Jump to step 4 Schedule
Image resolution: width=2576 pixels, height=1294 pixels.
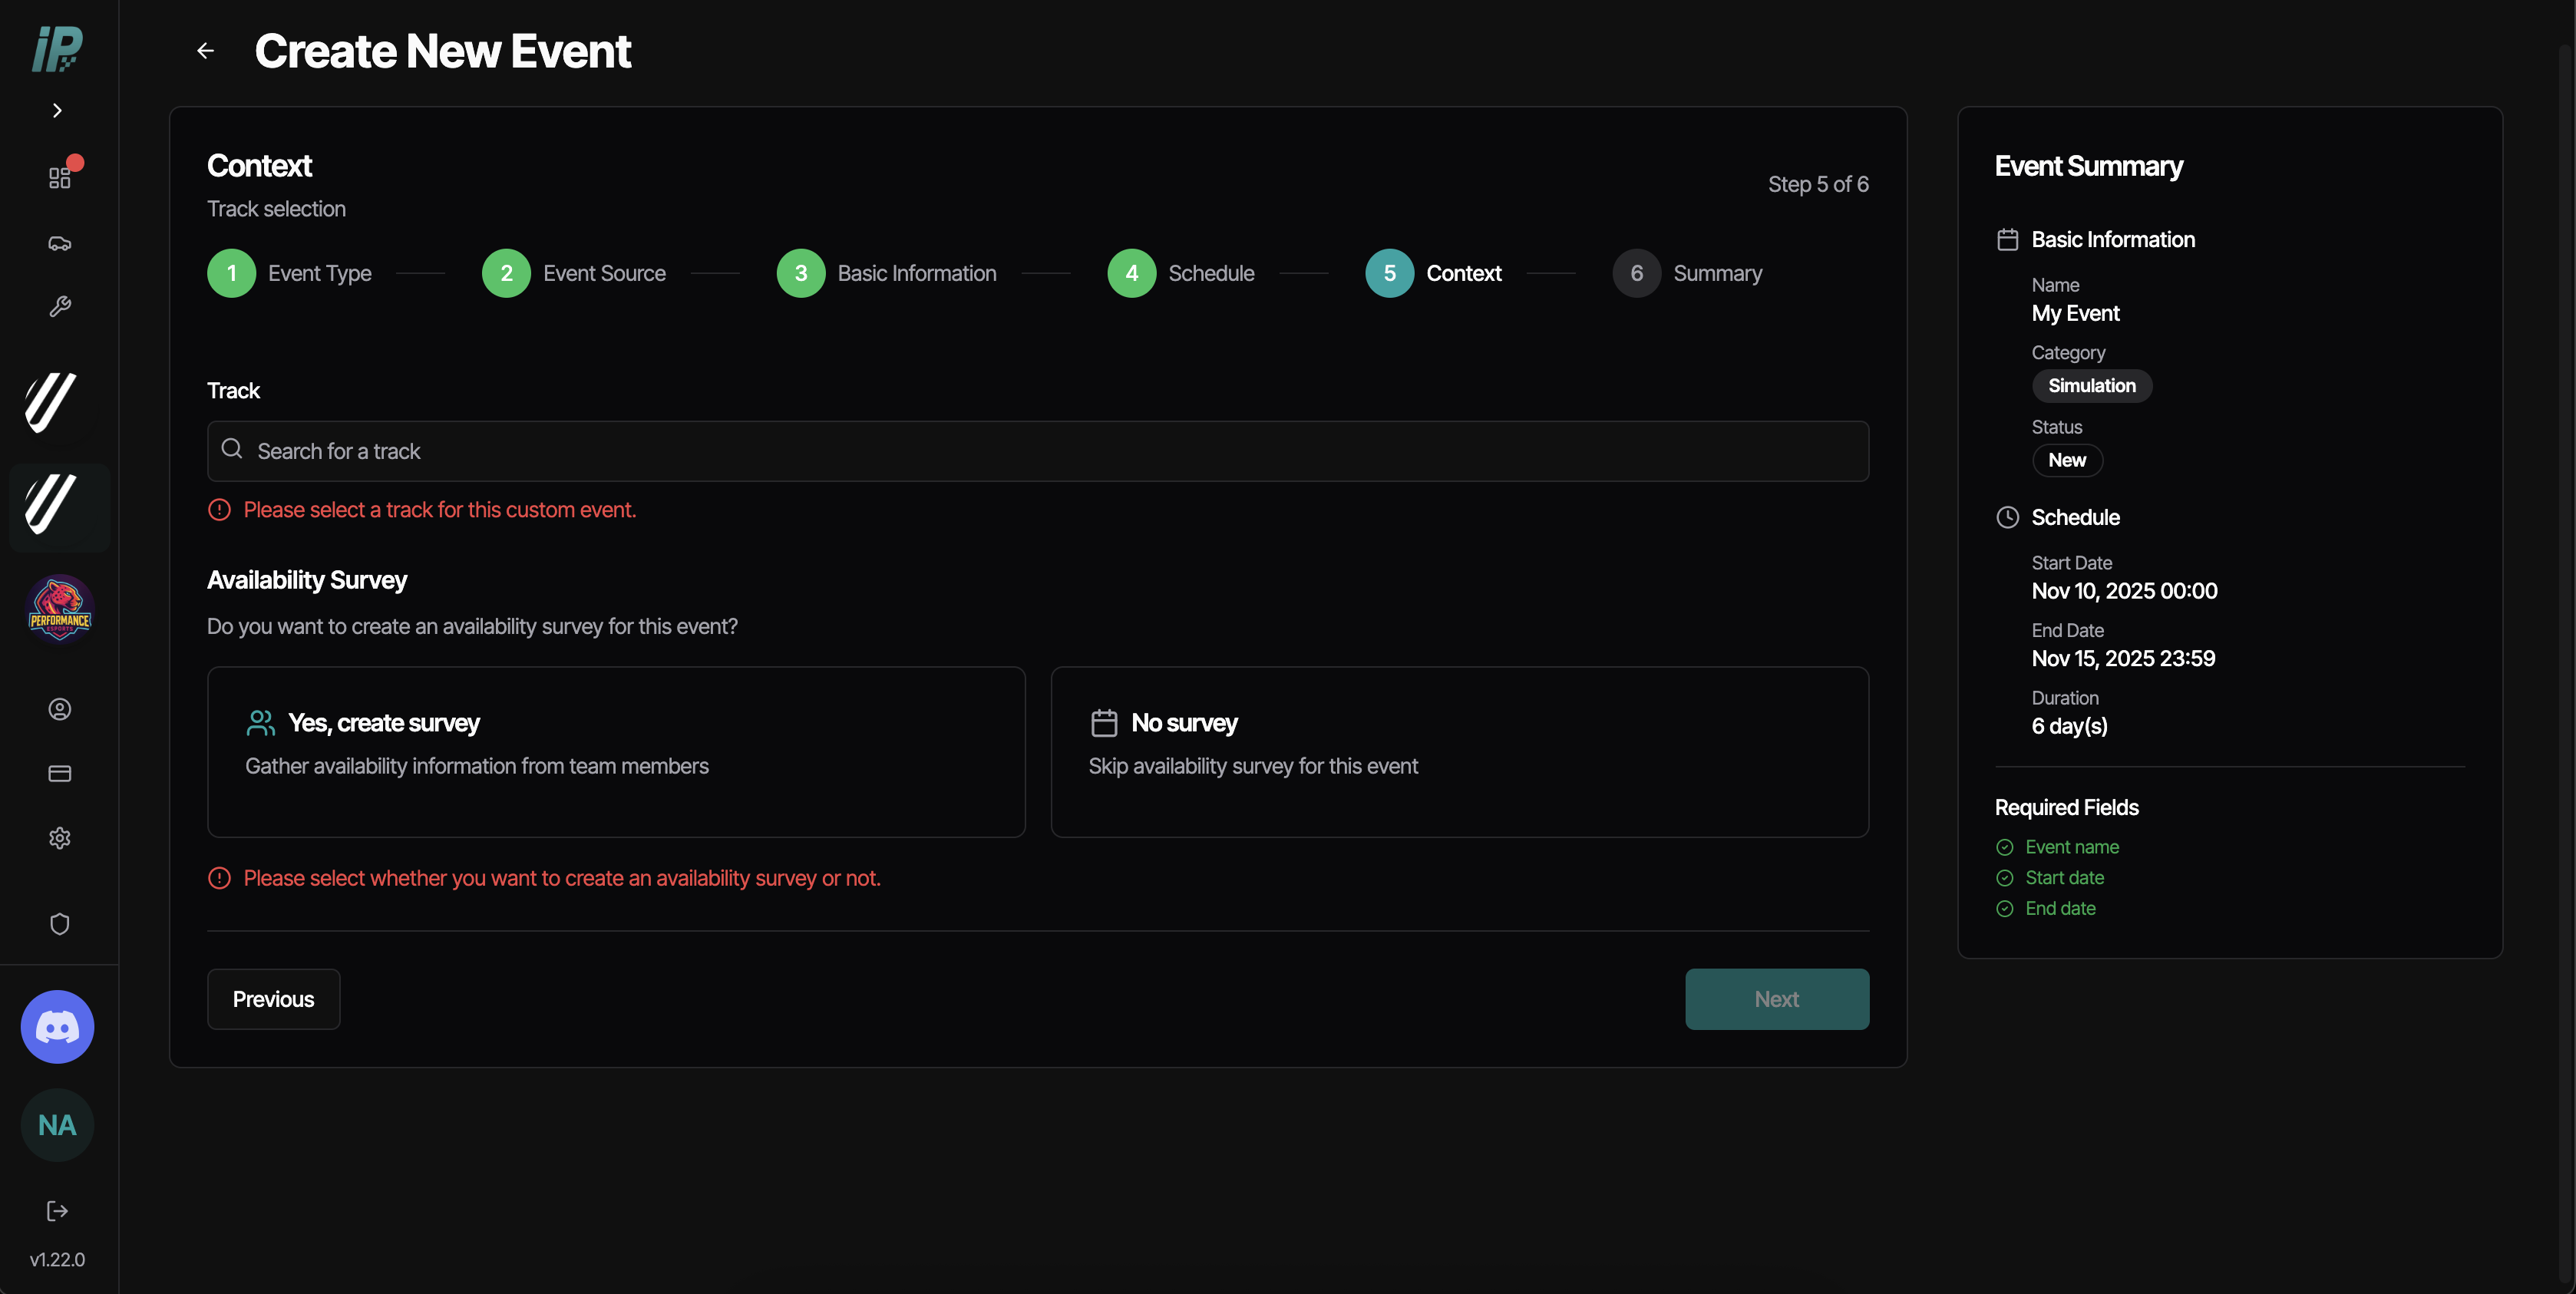1181,273
